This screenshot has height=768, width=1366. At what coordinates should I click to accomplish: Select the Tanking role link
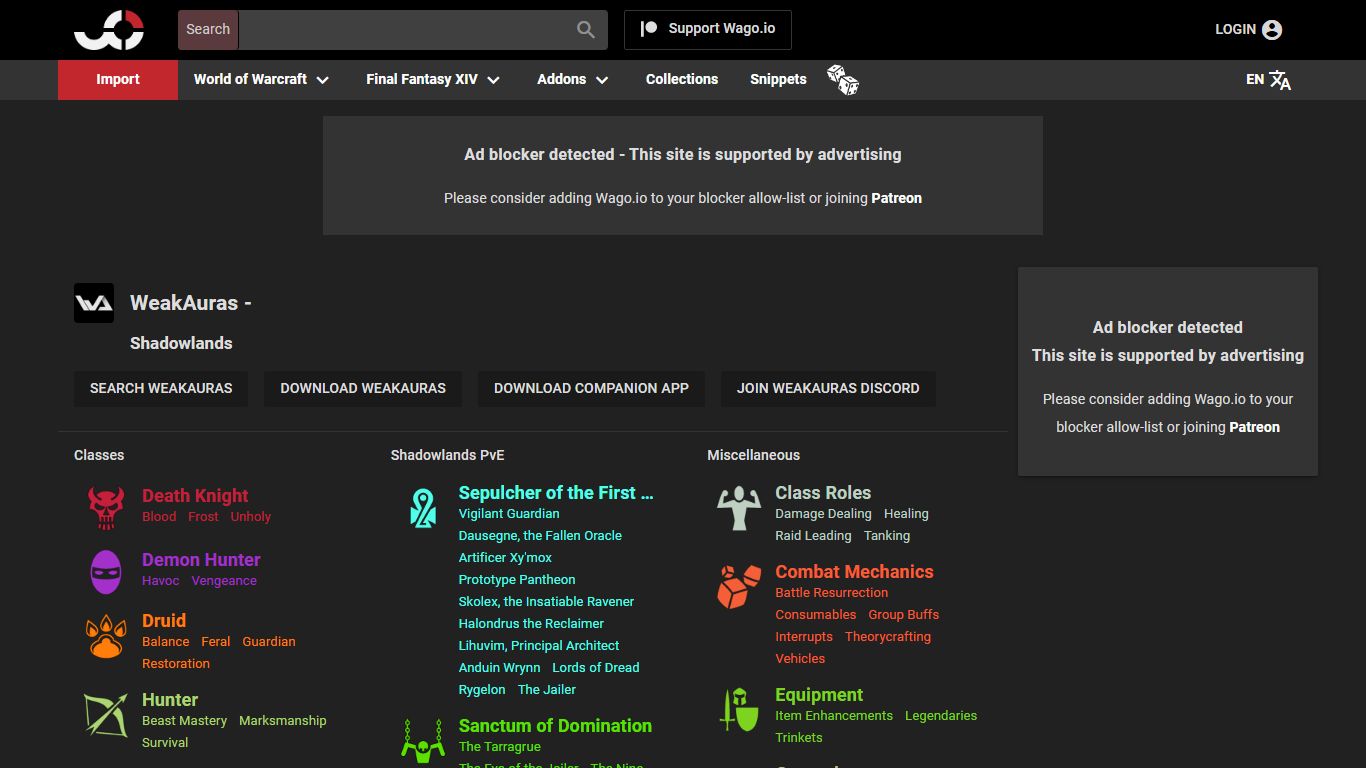[x=887, y=536]
